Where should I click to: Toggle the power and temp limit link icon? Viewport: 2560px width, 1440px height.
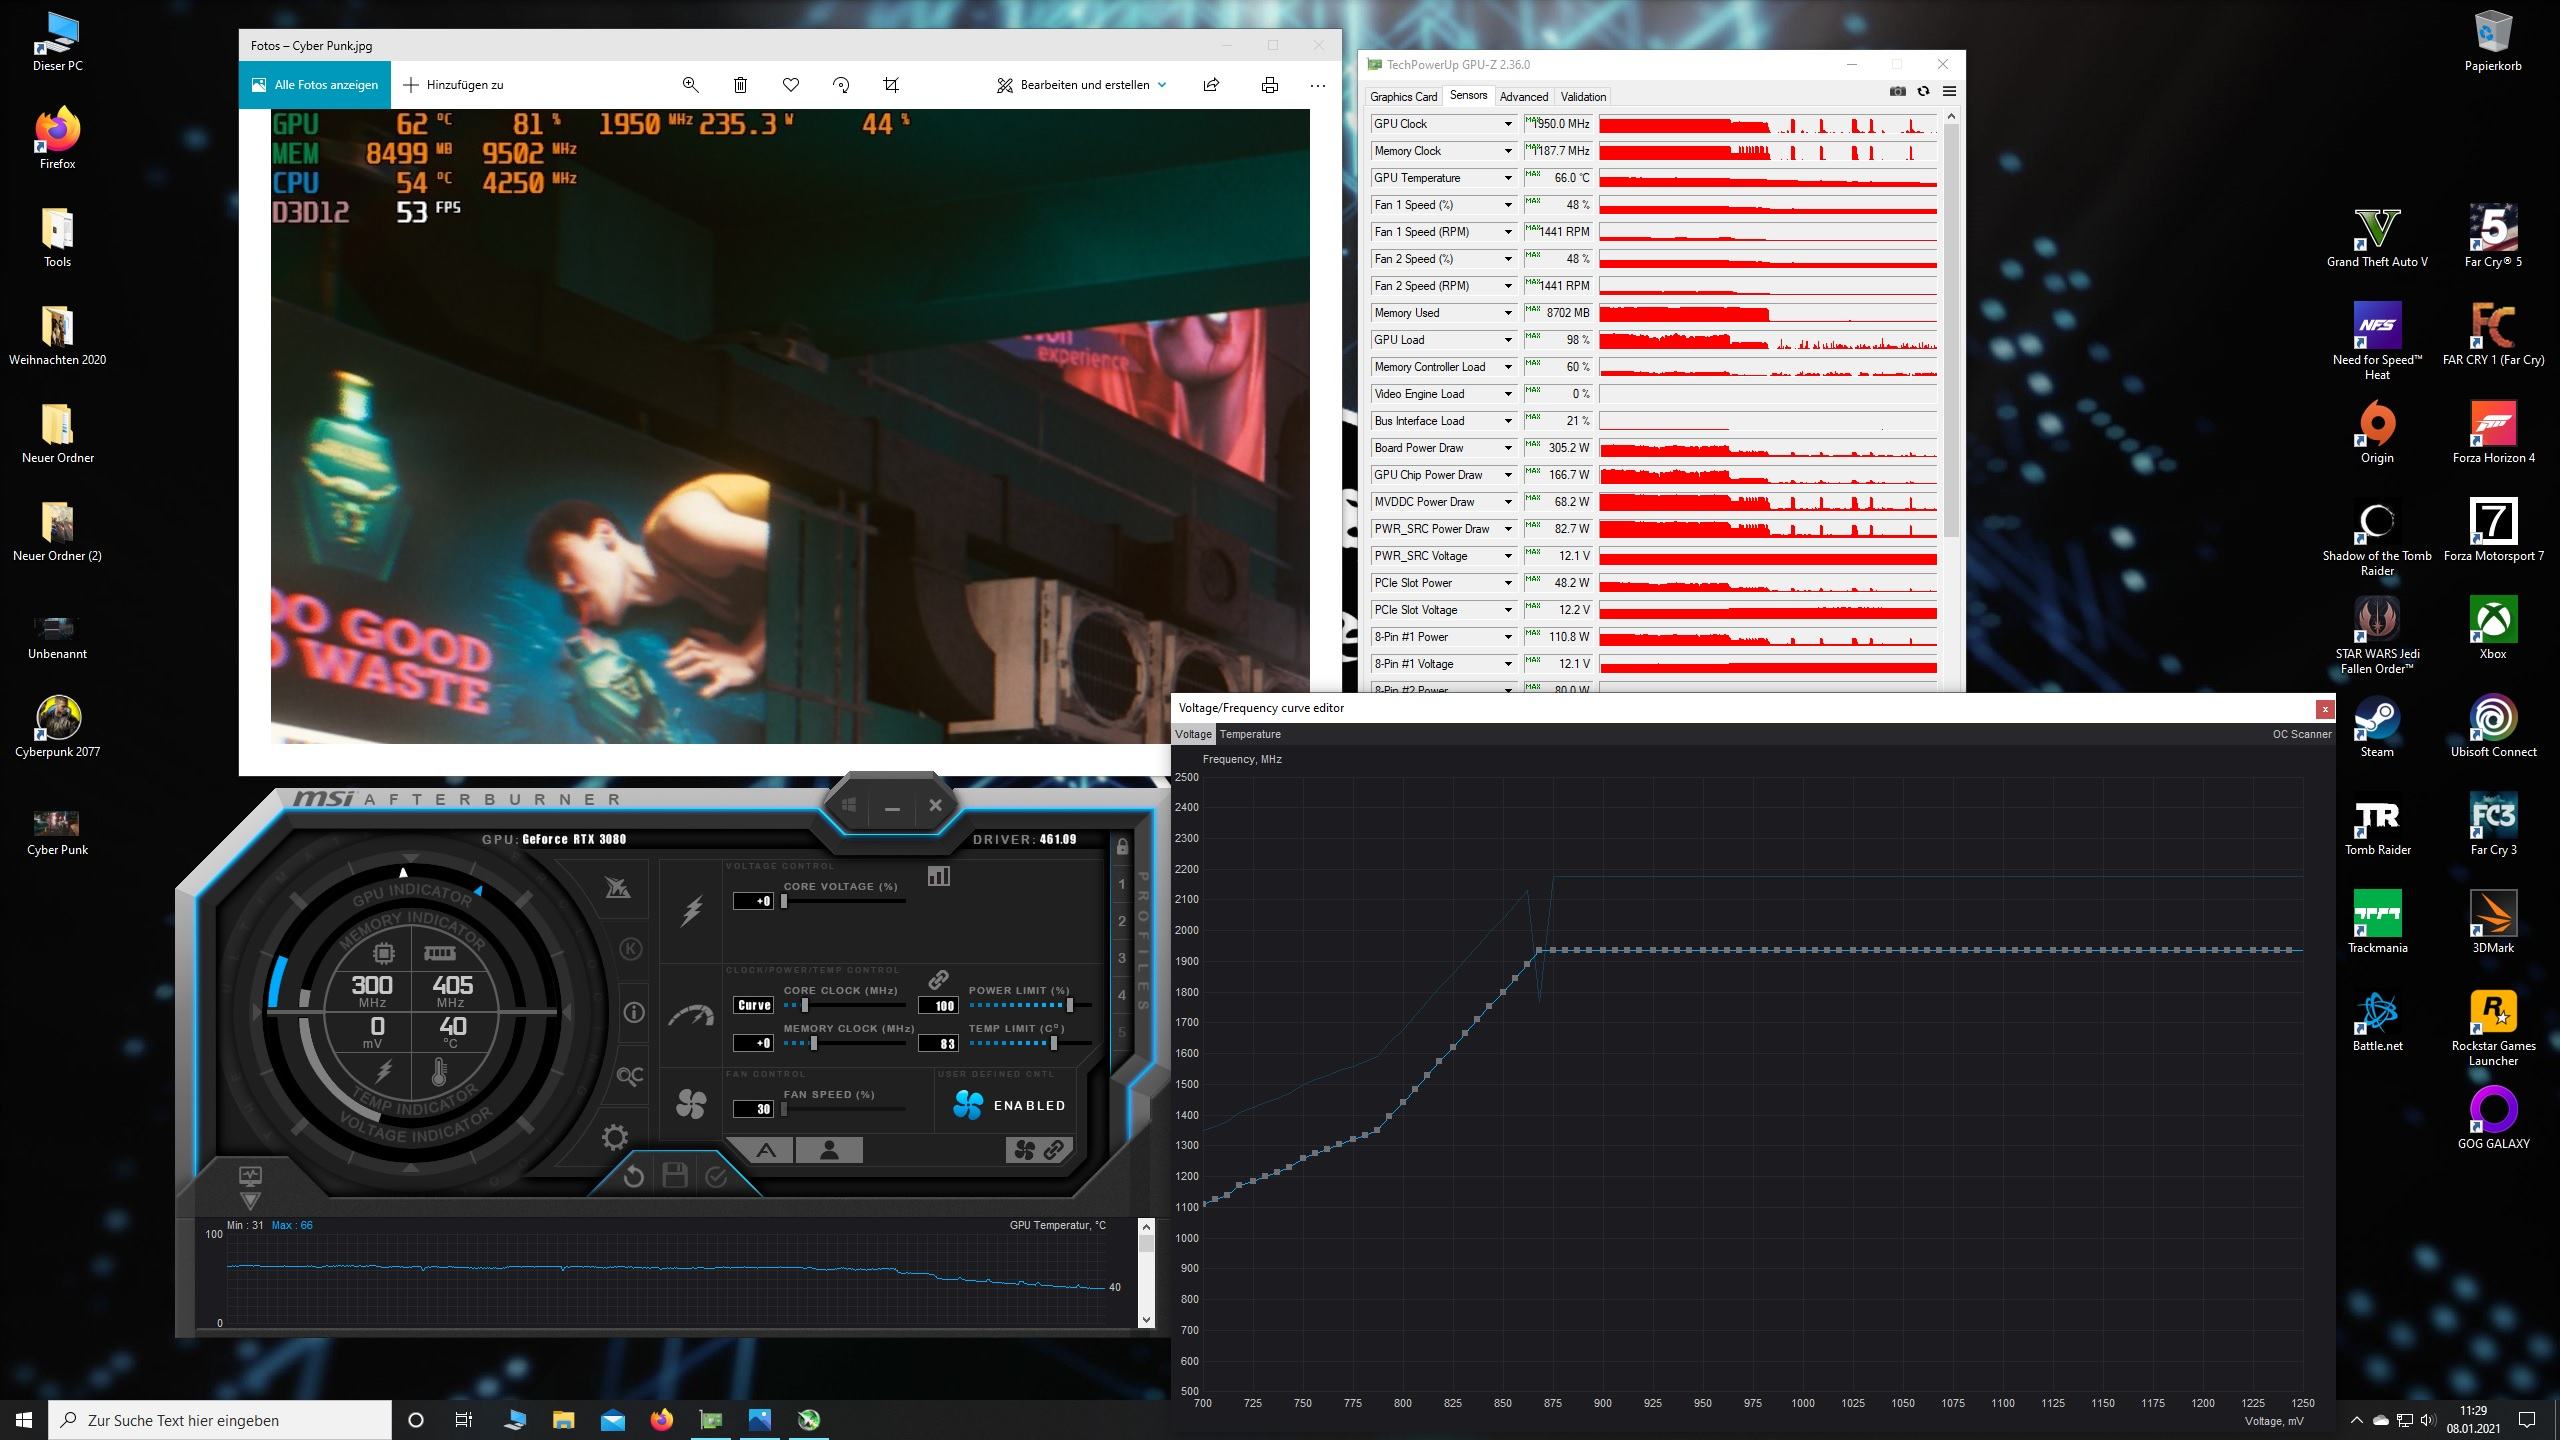pos(938,979)
